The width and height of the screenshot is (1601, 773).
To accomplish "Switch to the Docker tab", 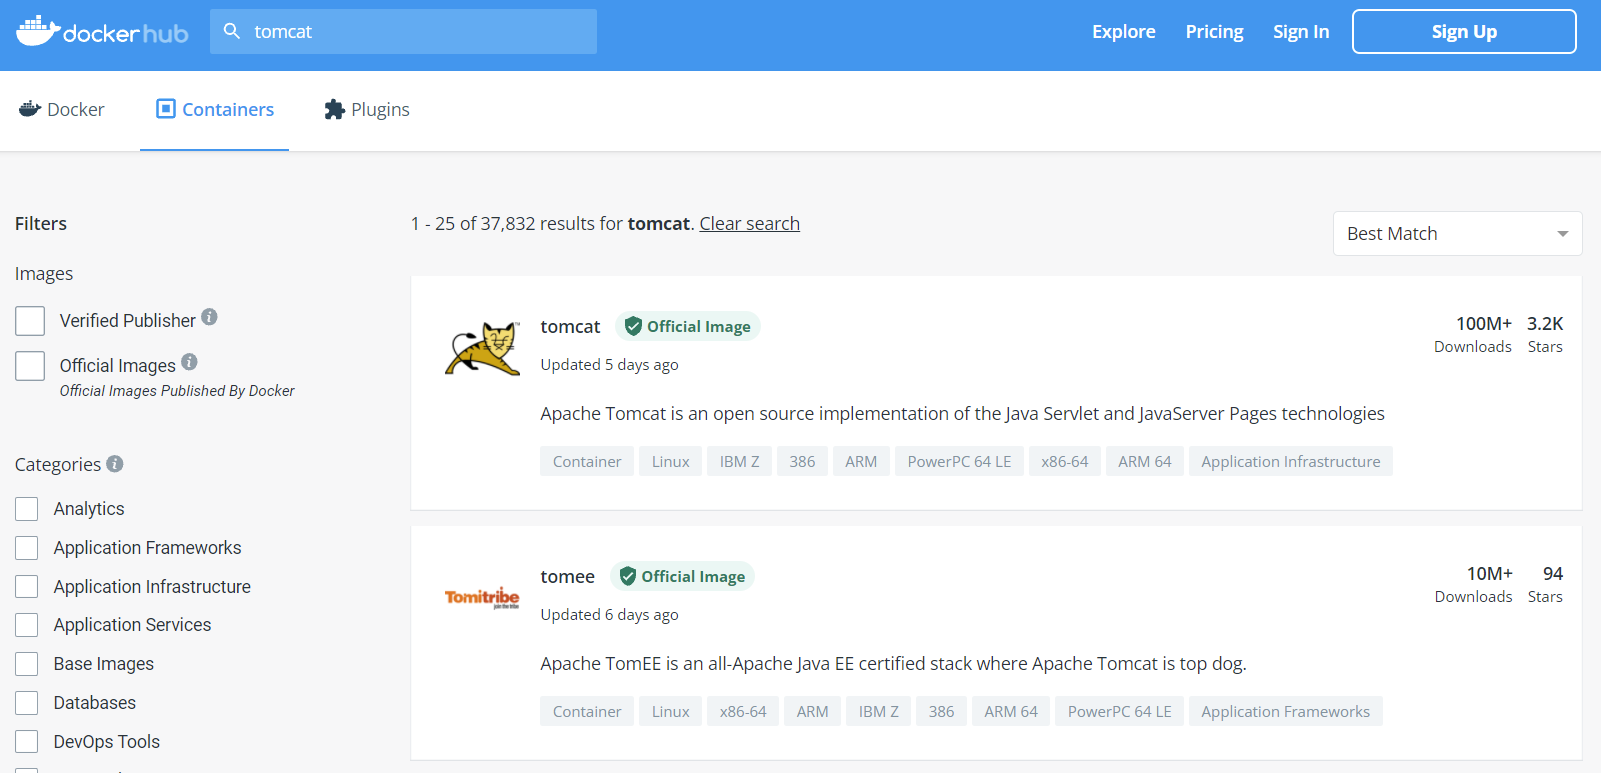I will tap(62, 110).
